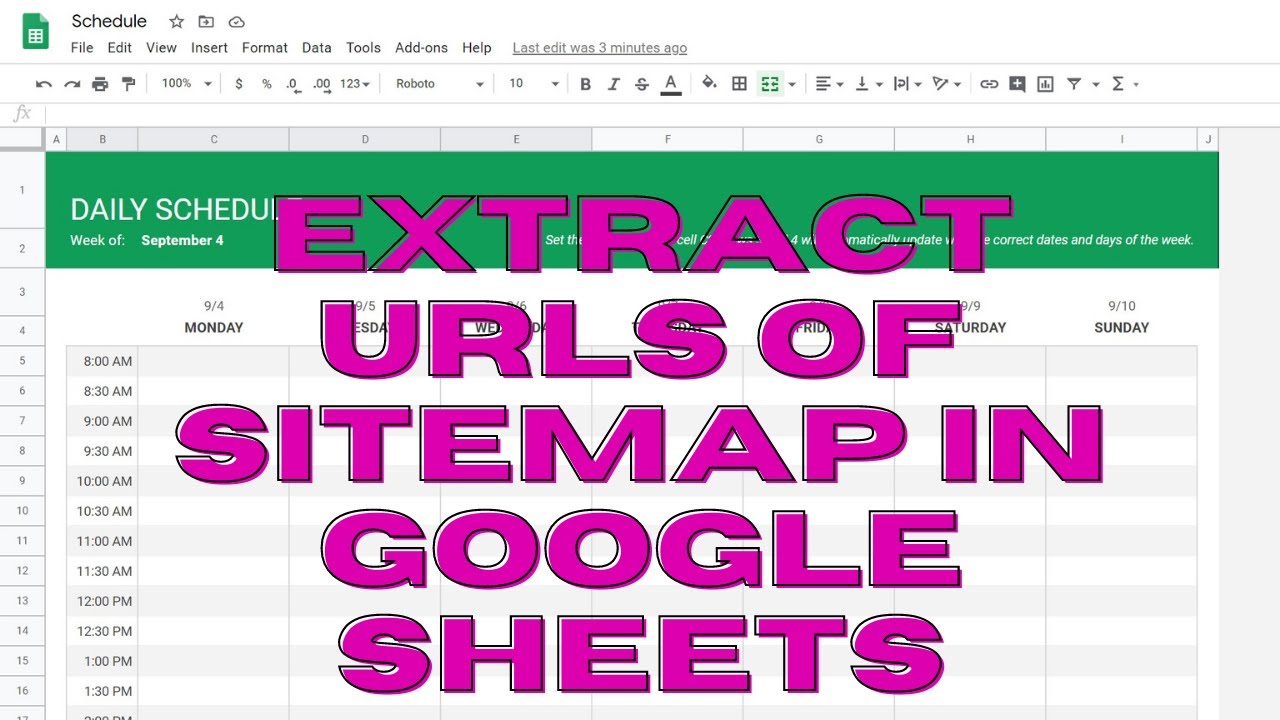Open the View menu
Screen dimensions: 1280x720
coord(161,48)
